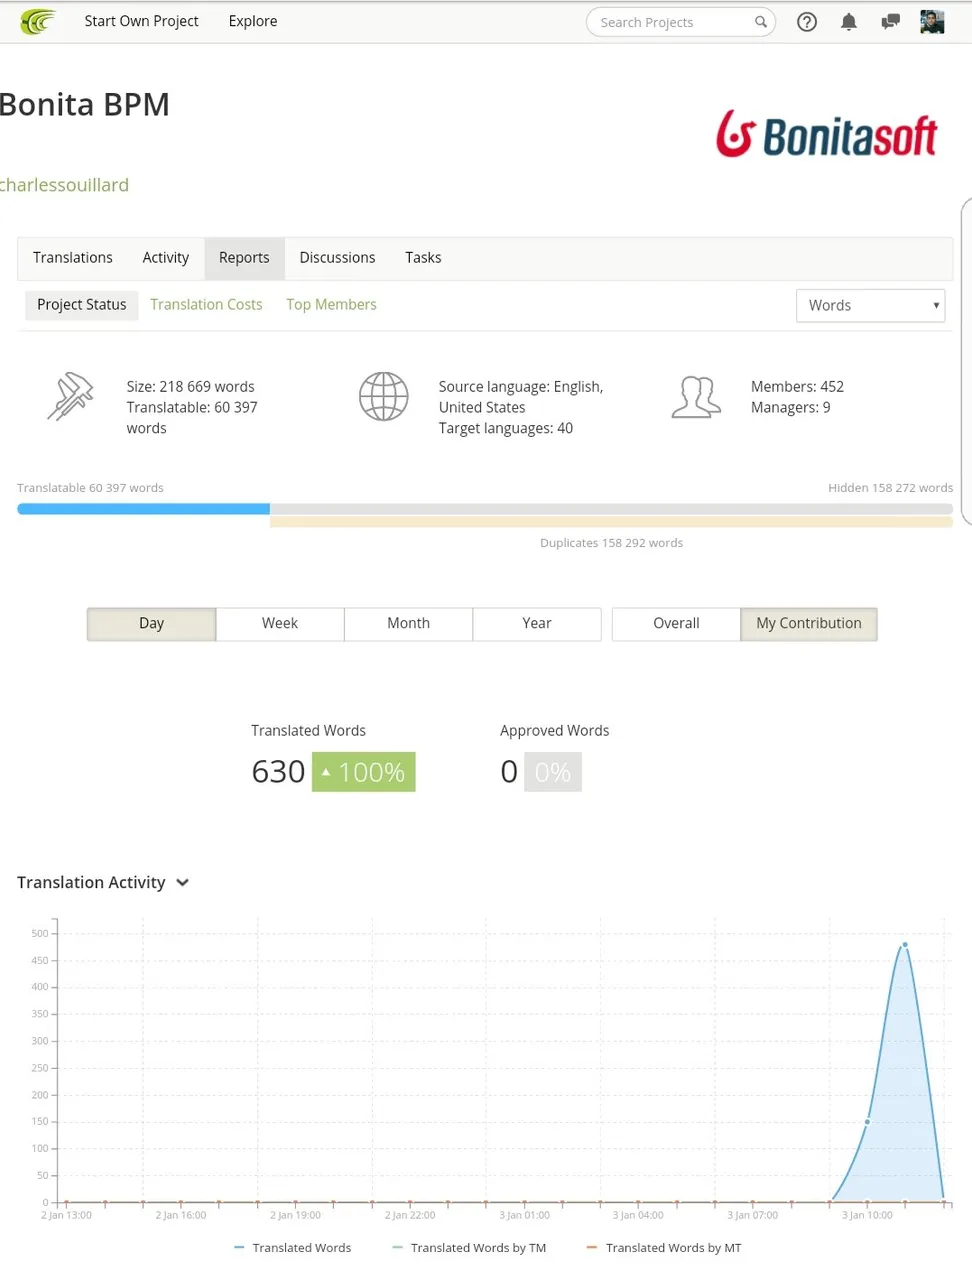Open the help question mark icon
972x1280 pixels.
[807, 22]
